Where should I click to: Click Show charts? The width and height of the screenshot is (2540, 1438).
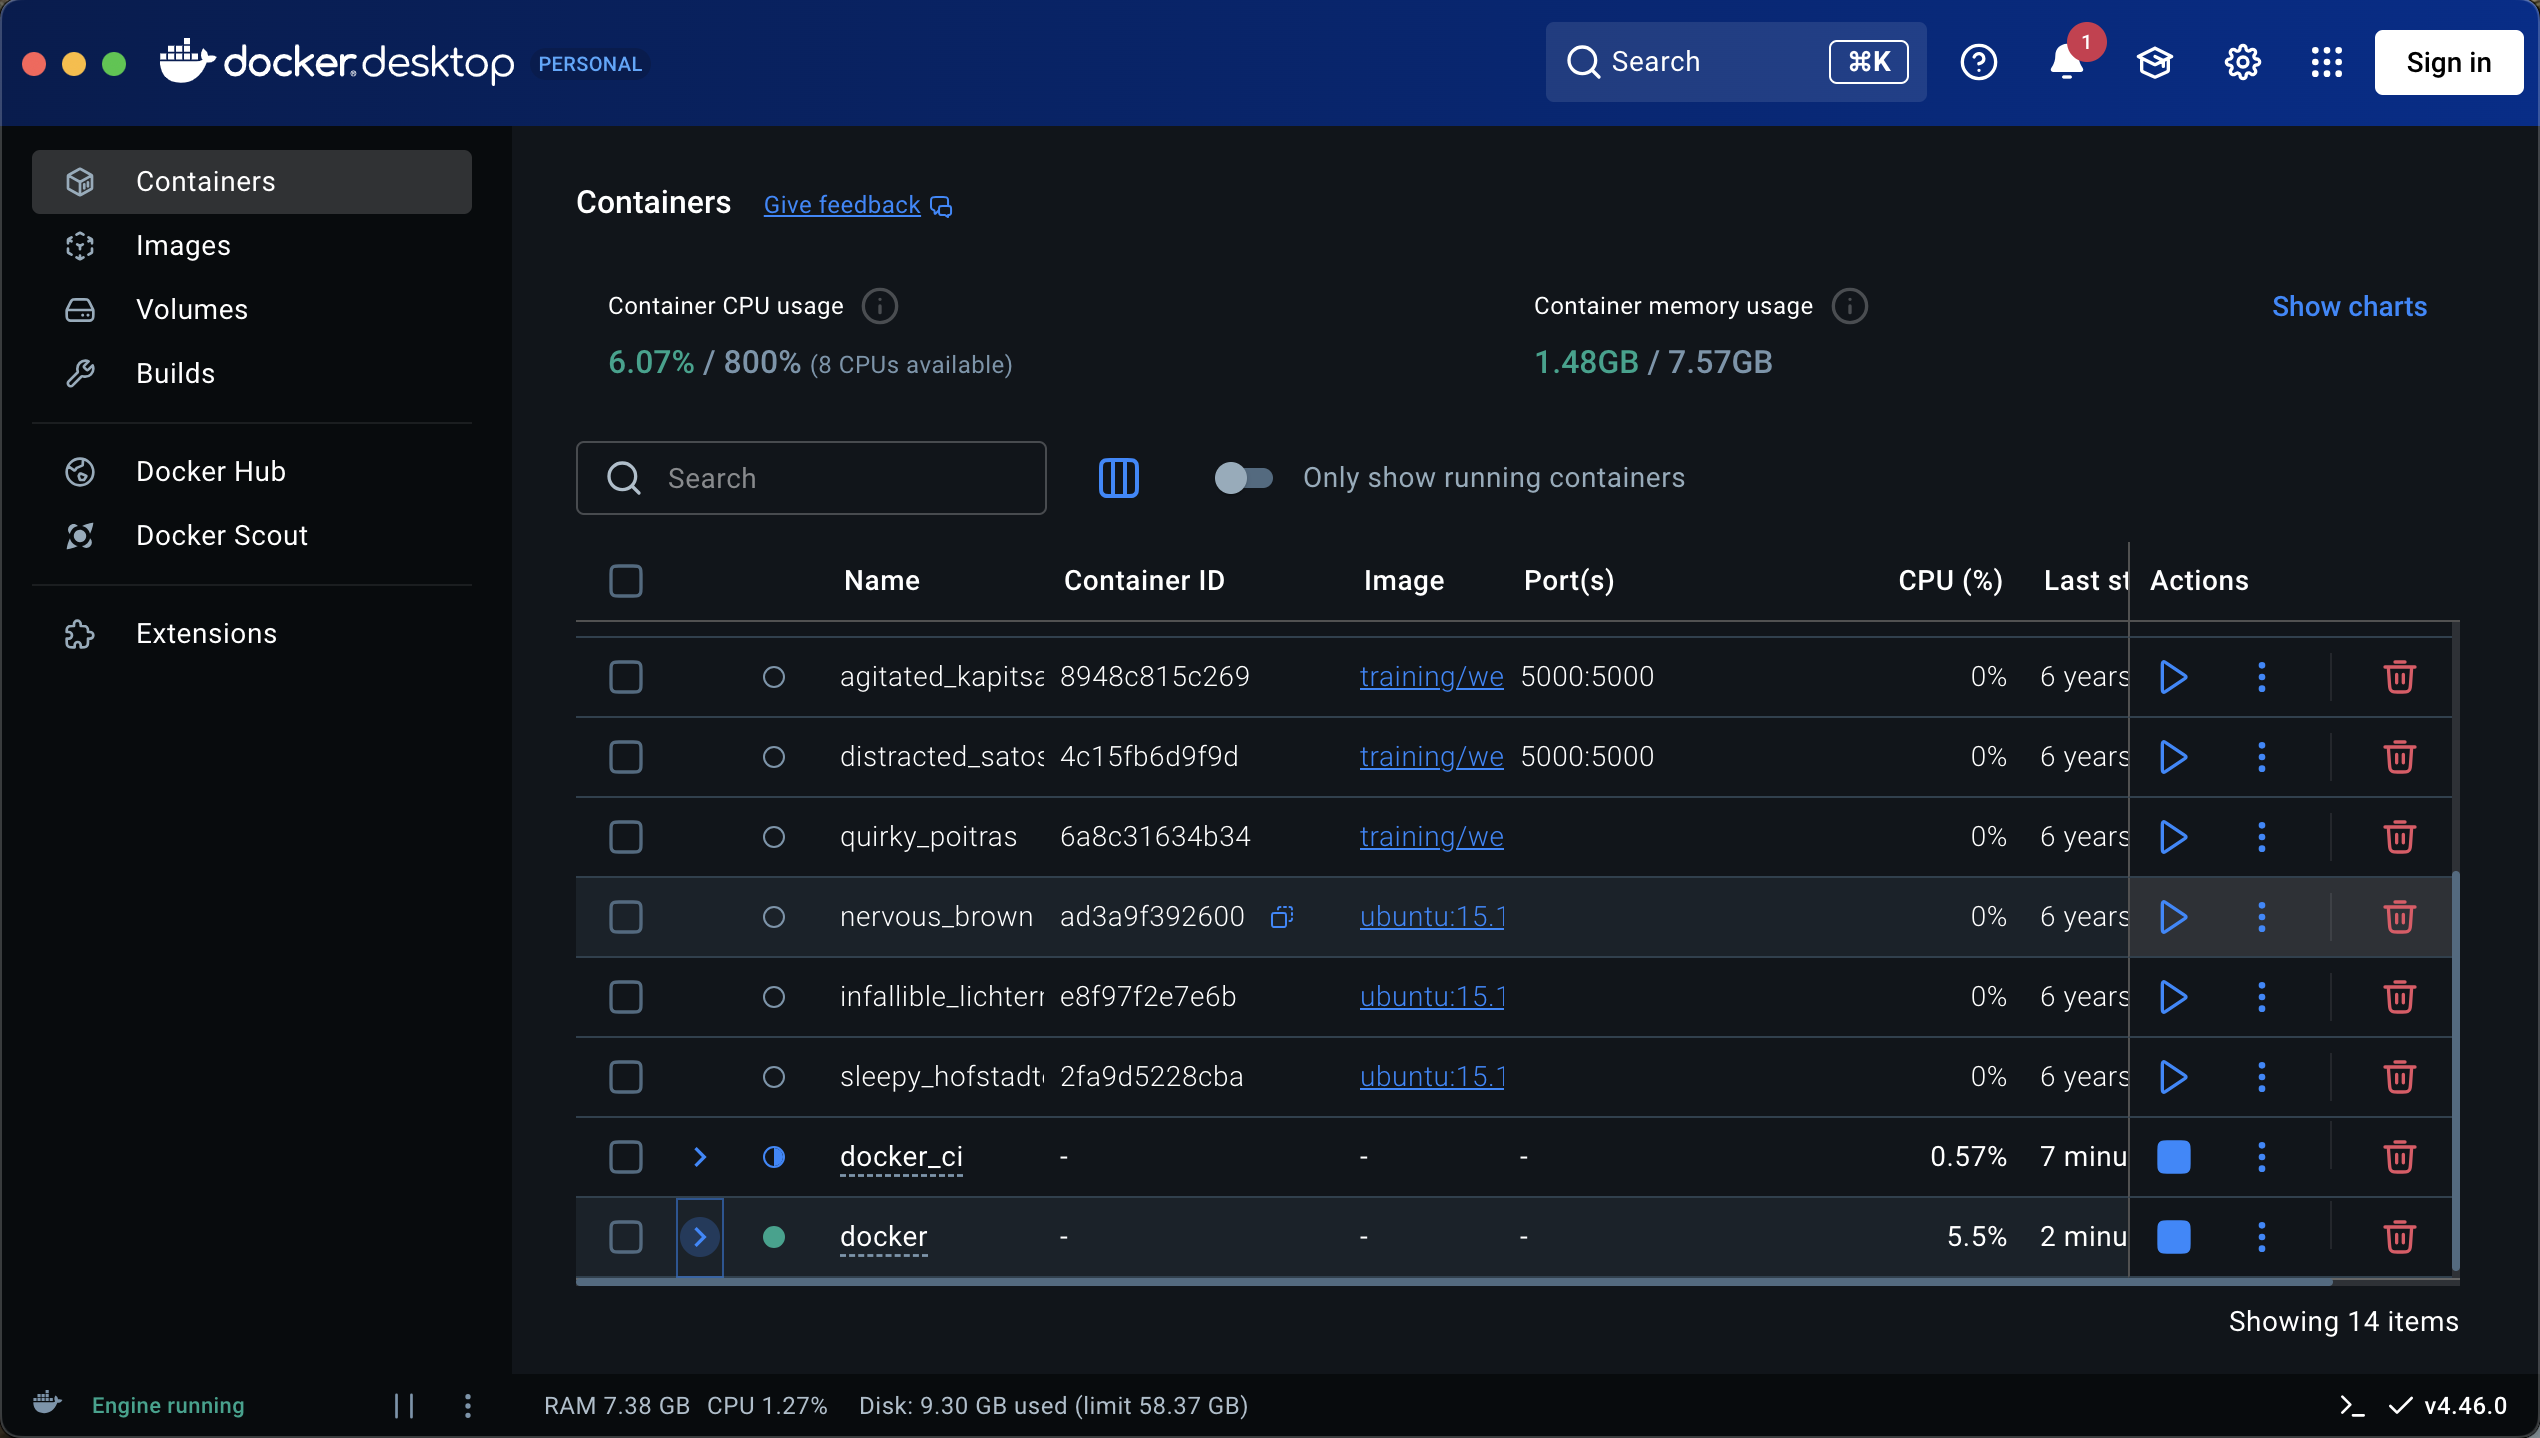(2349, 307)
